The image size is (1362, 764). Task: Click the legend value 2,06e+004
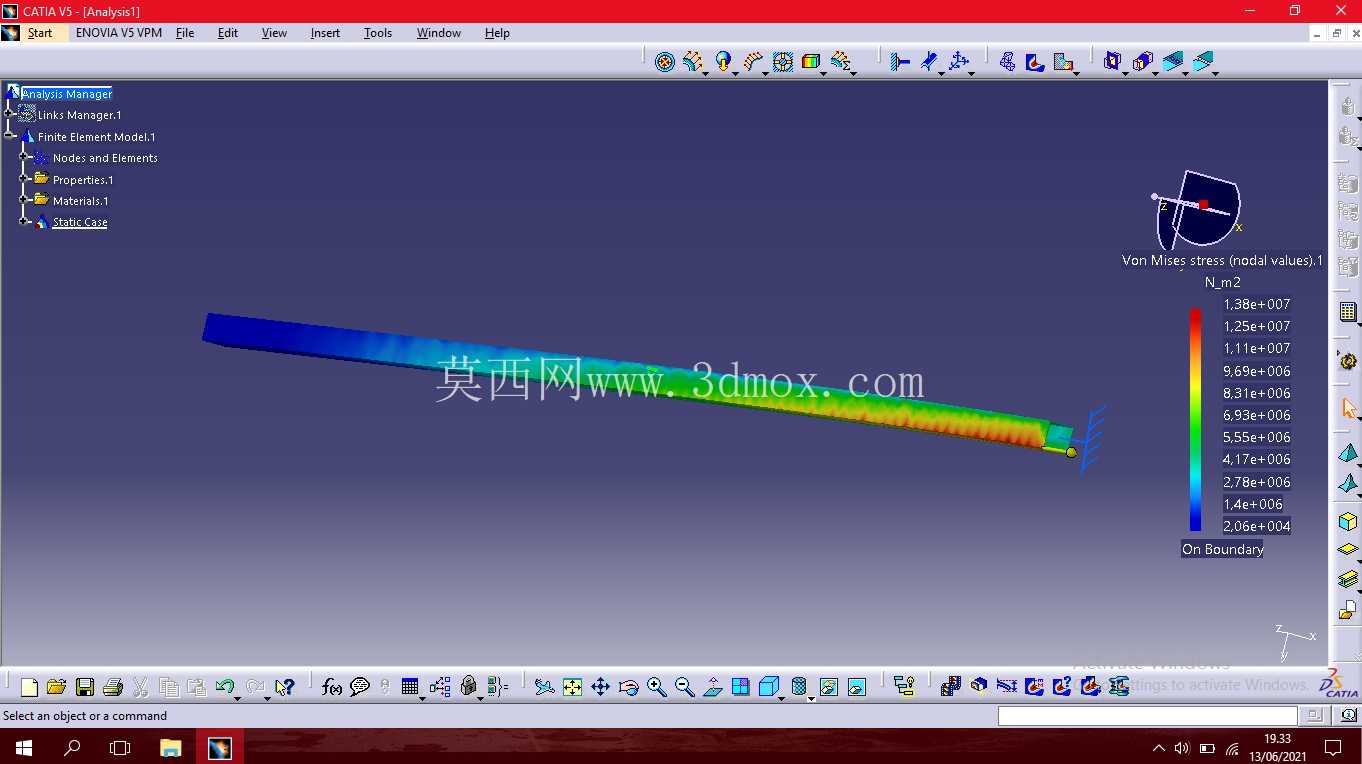tap(1257, 526)
